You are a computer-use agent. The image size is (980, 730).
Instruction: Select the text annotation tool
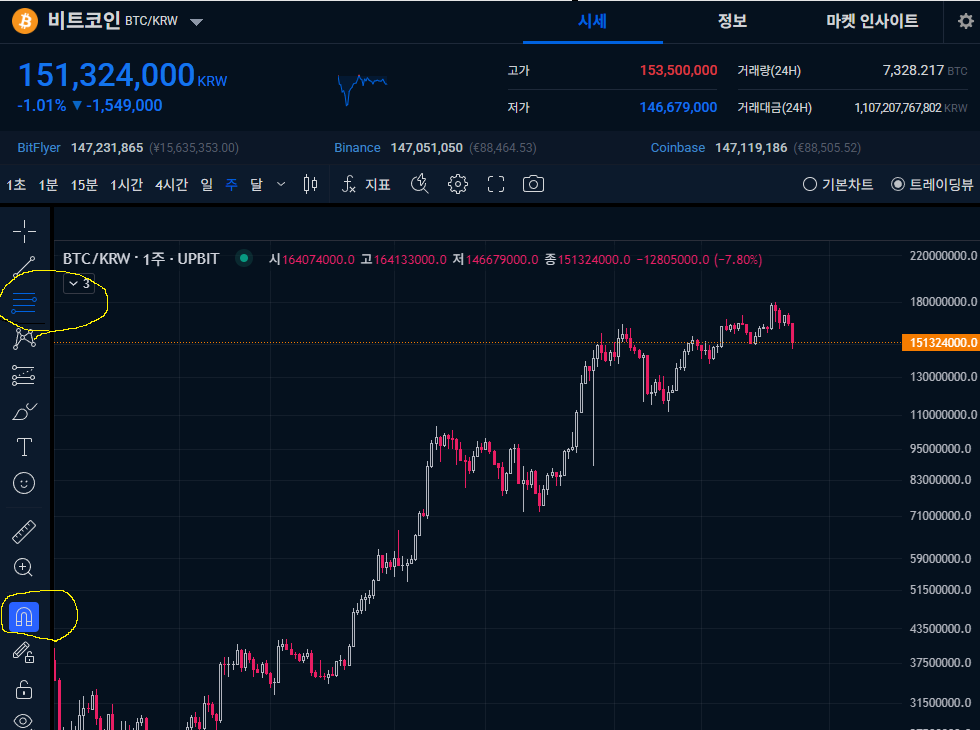pyautogui.click(x=24, y=447)
